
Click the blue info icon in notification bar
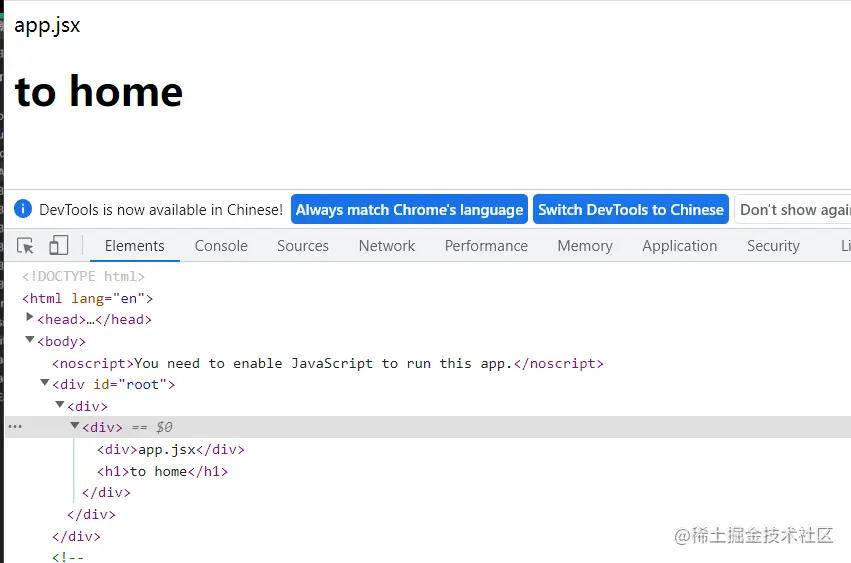coord(23,208)
